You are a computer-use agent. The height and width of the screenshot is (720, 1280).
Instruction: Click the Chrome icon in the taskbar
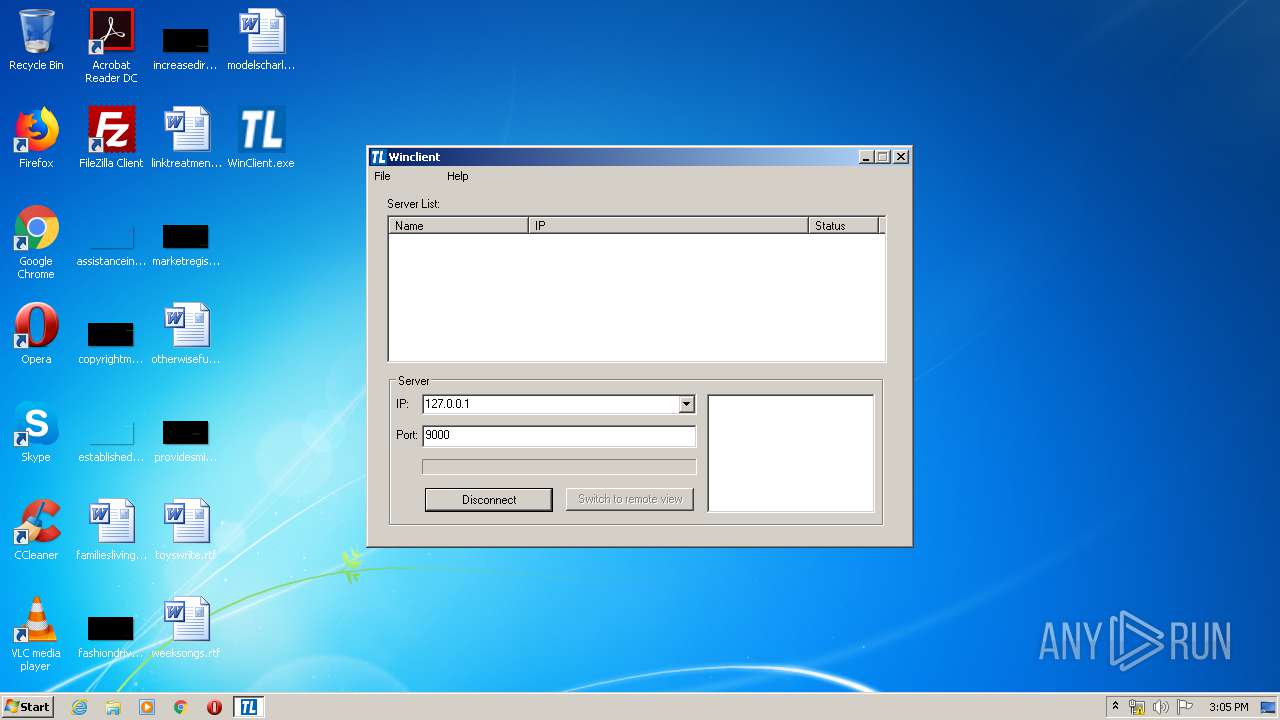[181, 707]
